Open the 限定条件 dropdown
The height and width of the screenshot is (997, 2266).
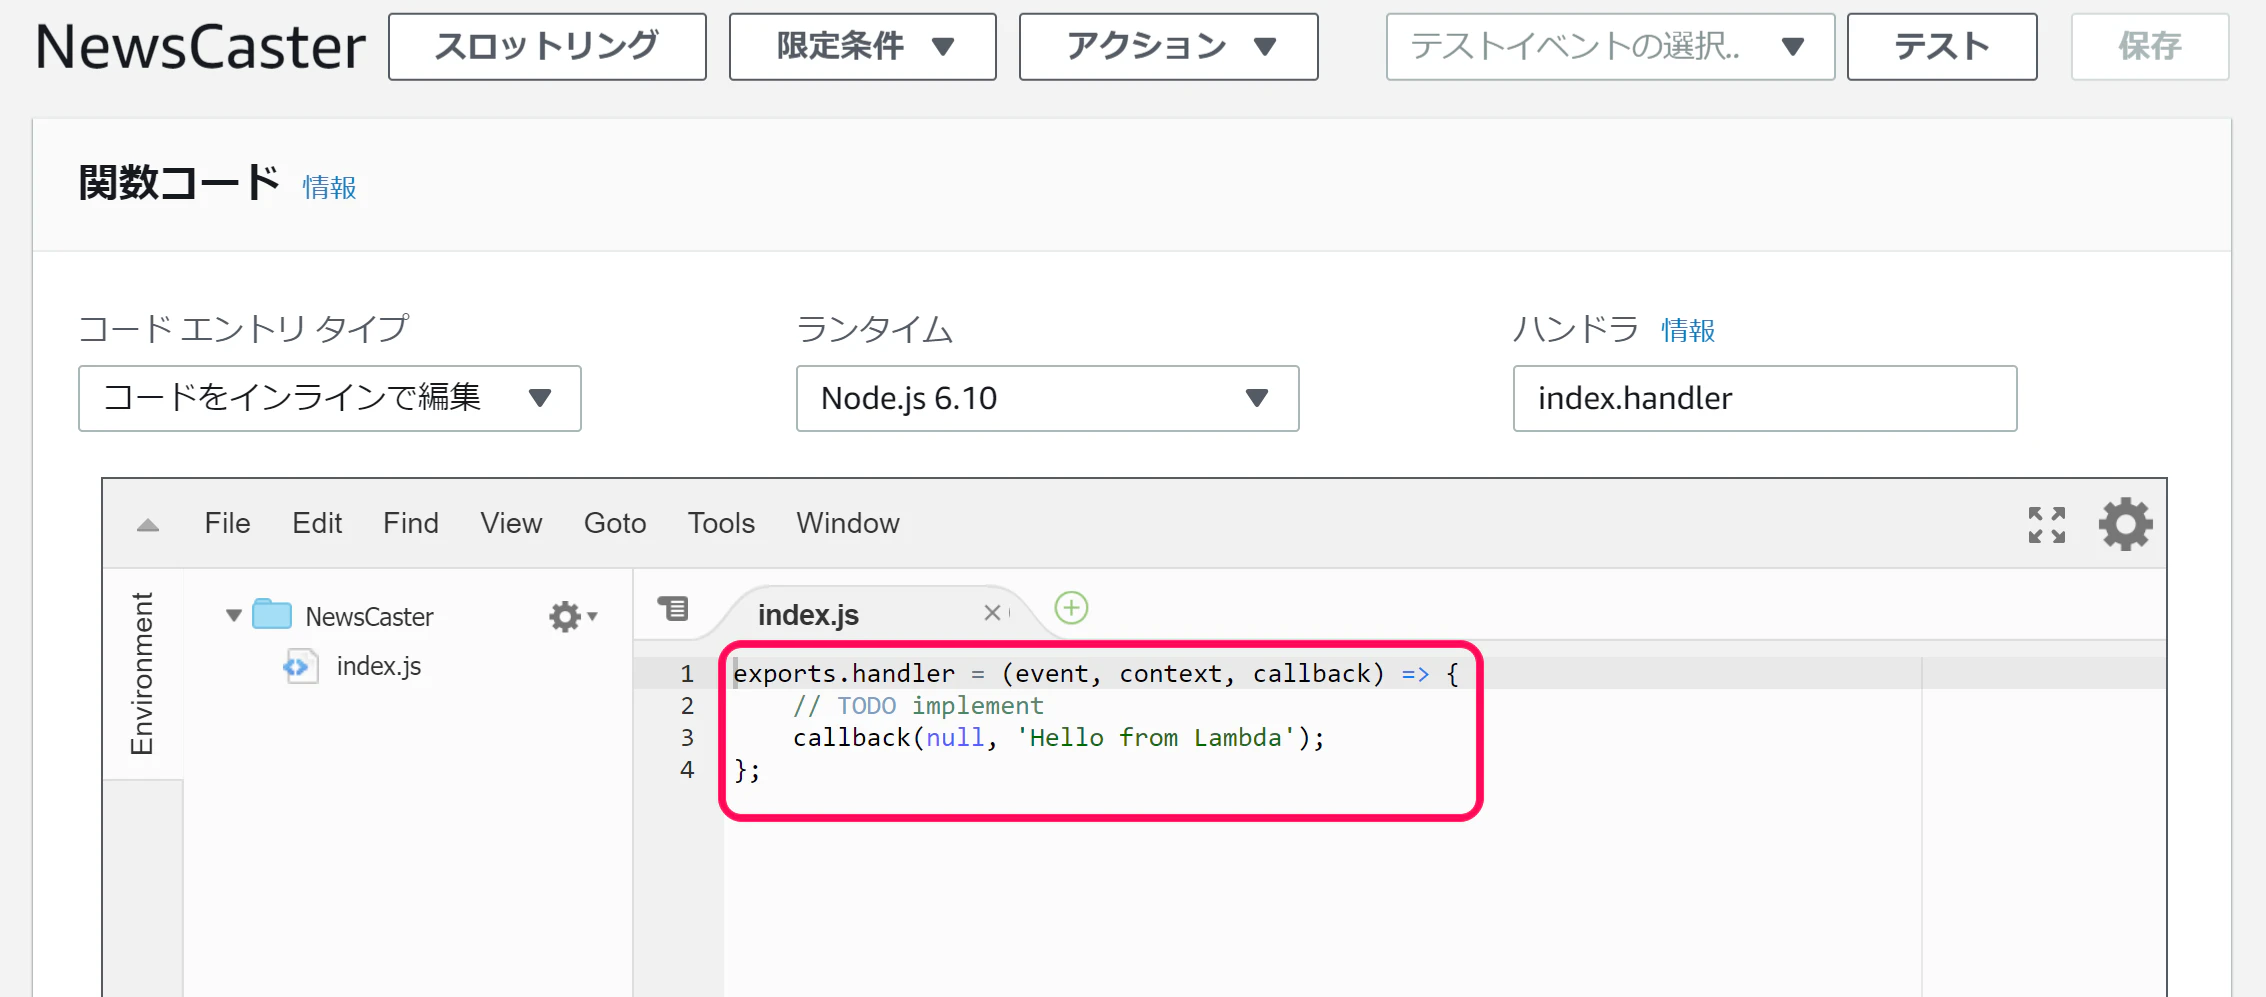[863, 47]
